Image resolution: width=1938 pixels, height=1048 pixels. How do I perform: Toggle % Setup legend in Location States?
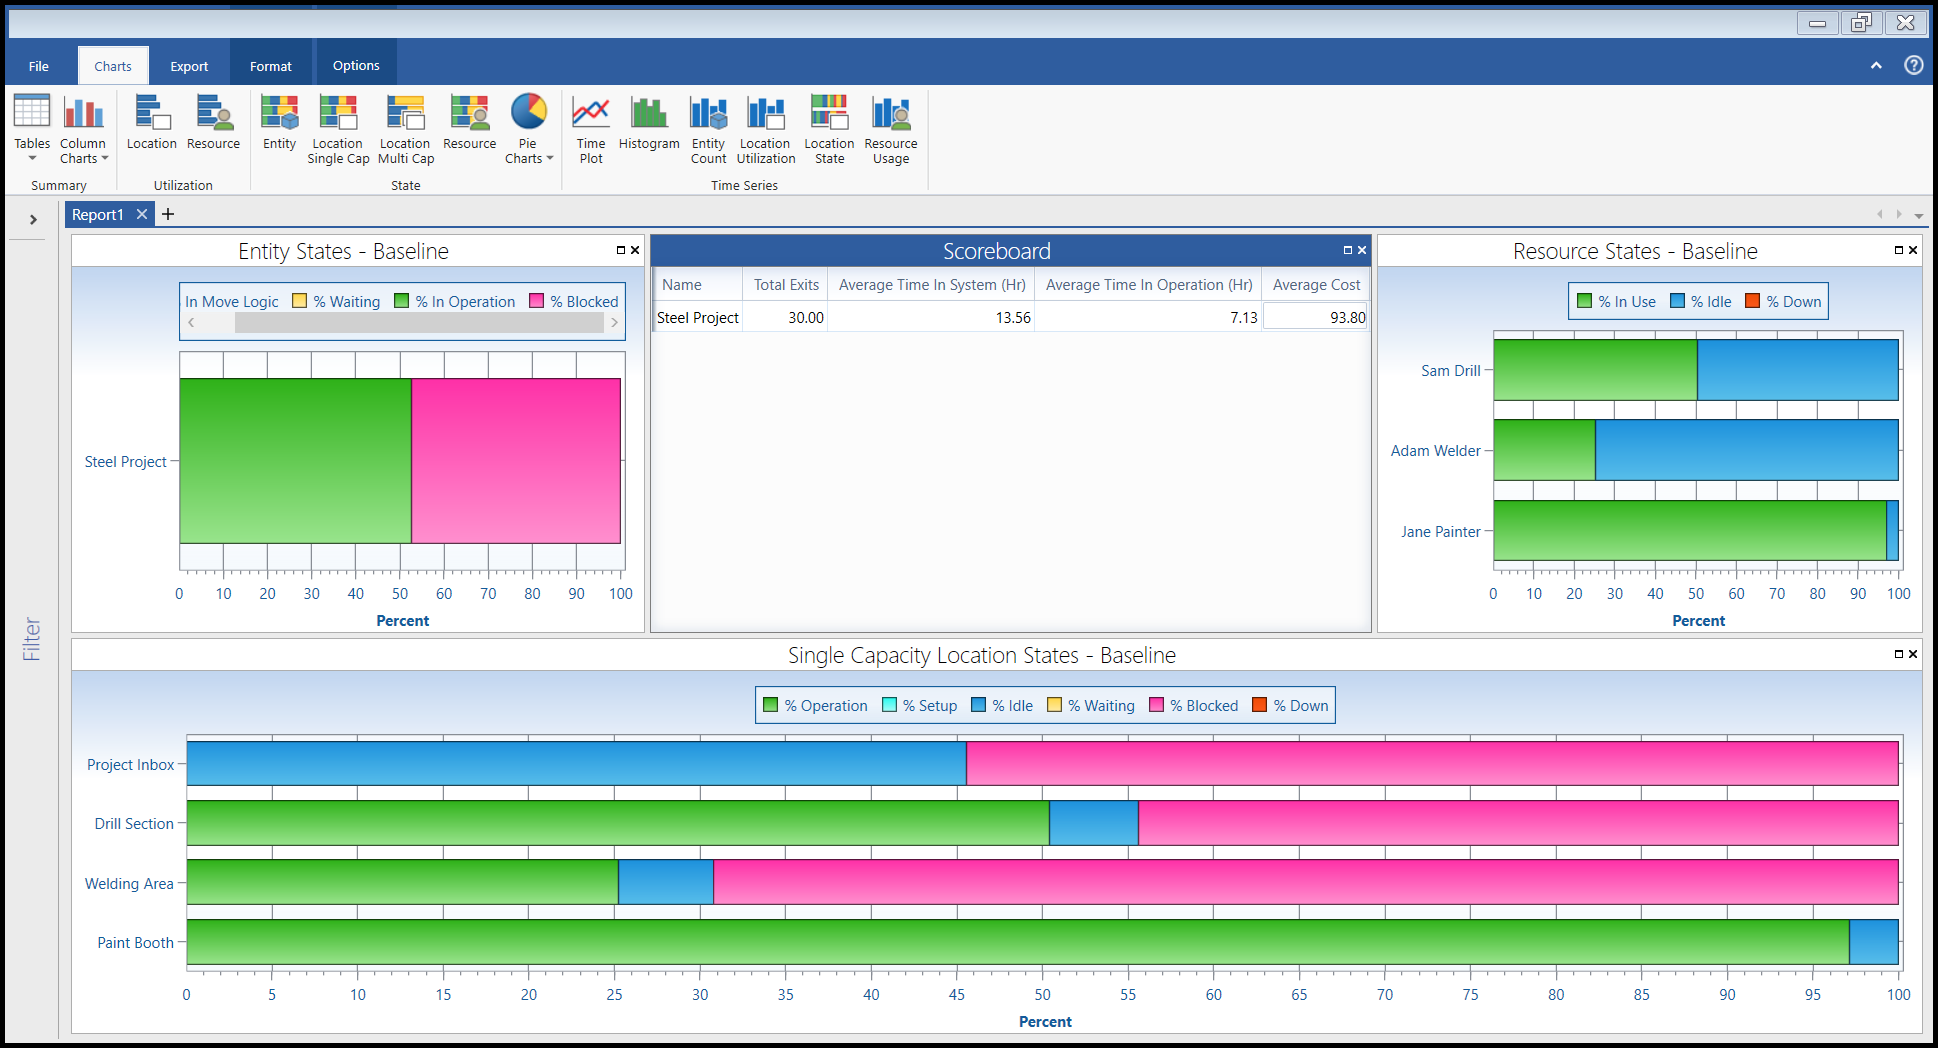[919, 705]
